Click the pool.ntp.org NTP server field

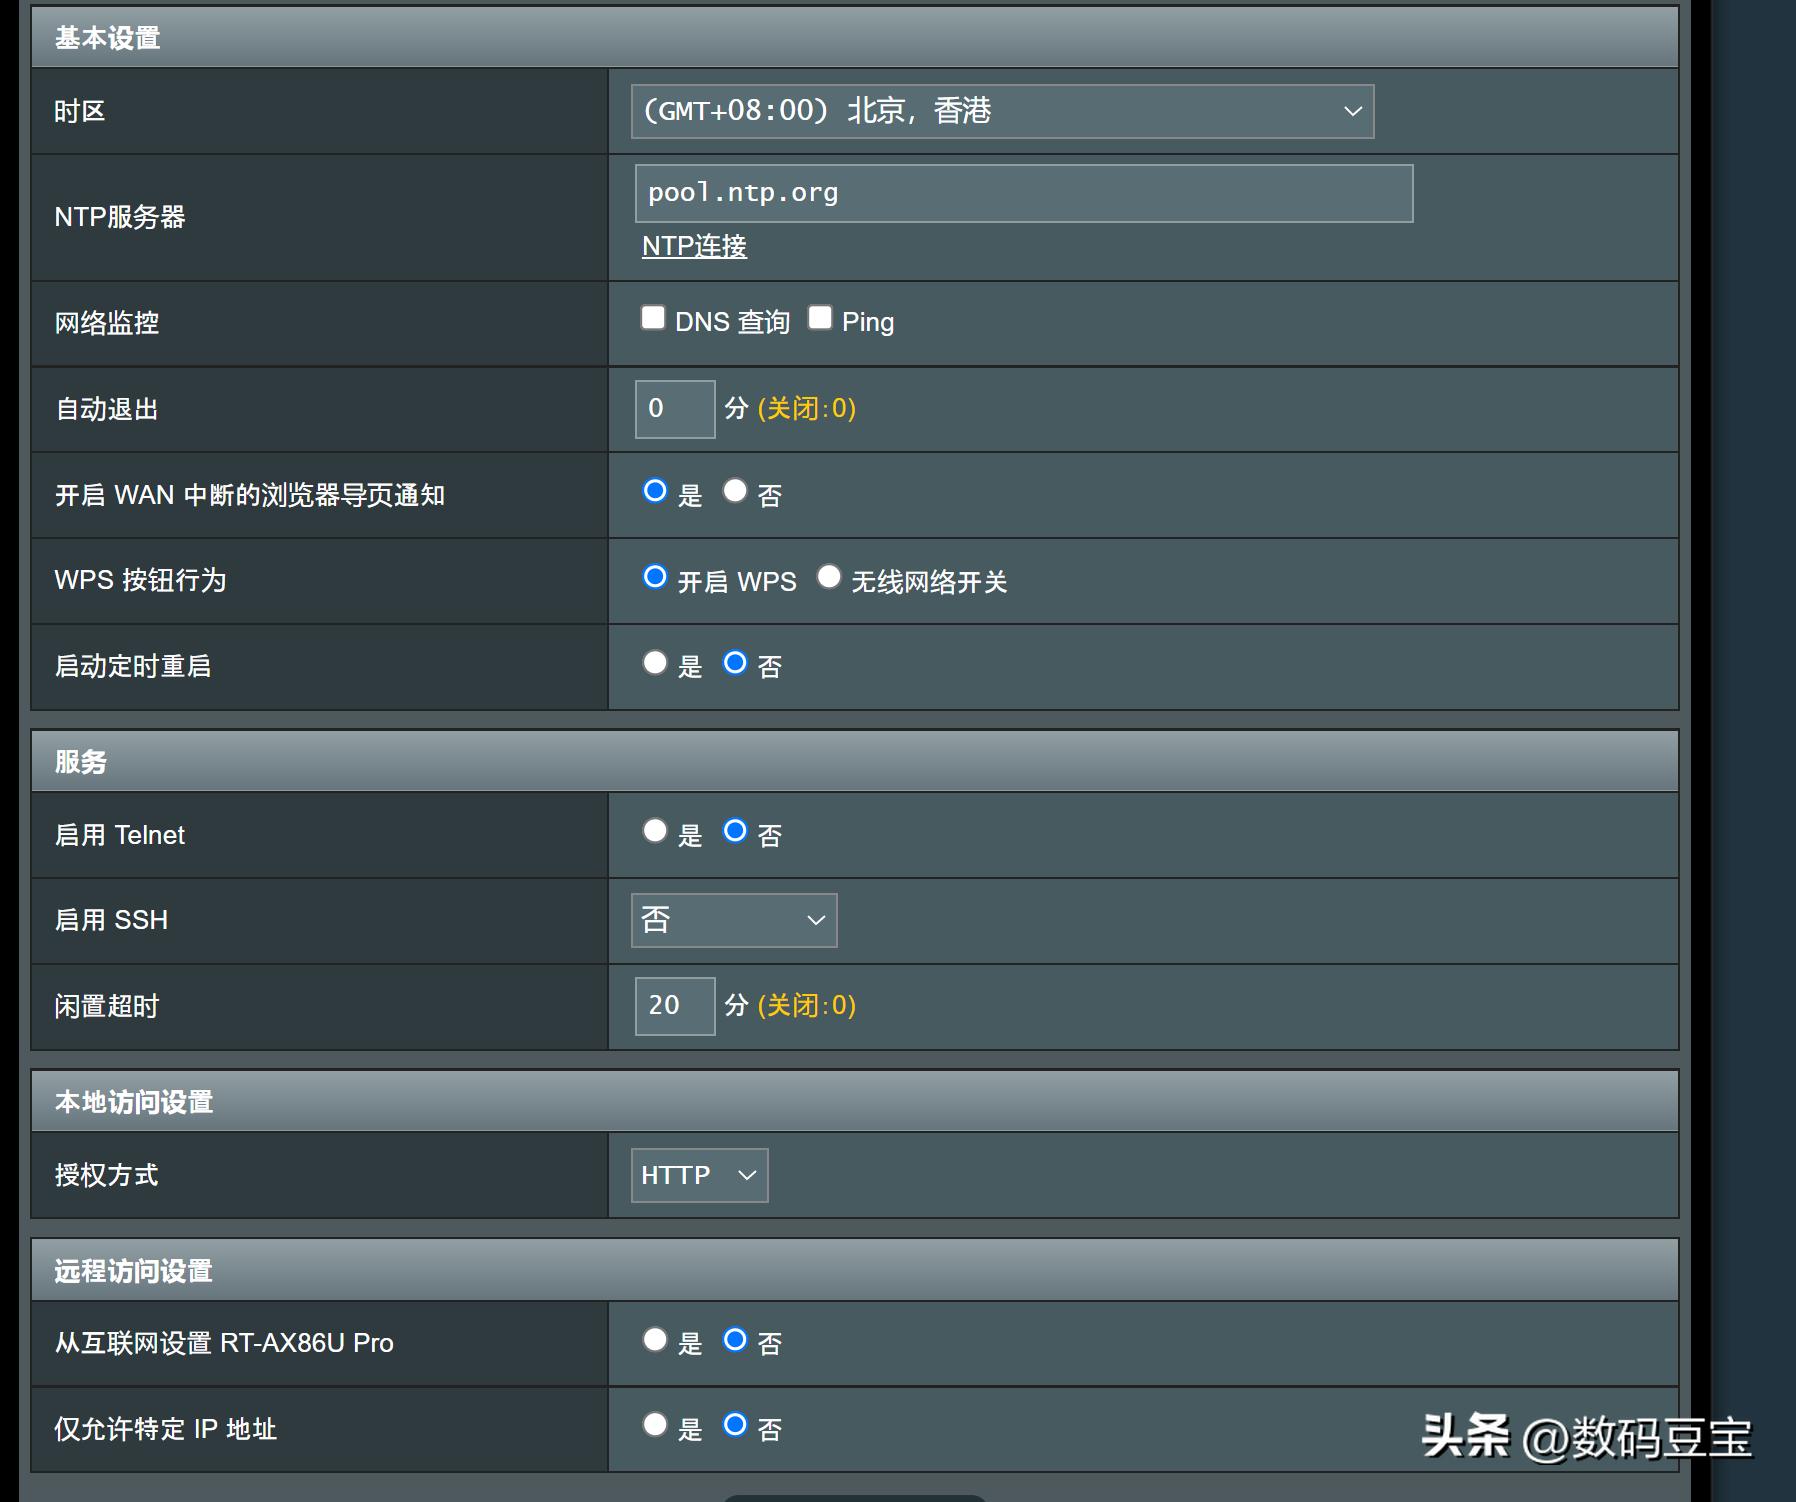[1022, 192]
